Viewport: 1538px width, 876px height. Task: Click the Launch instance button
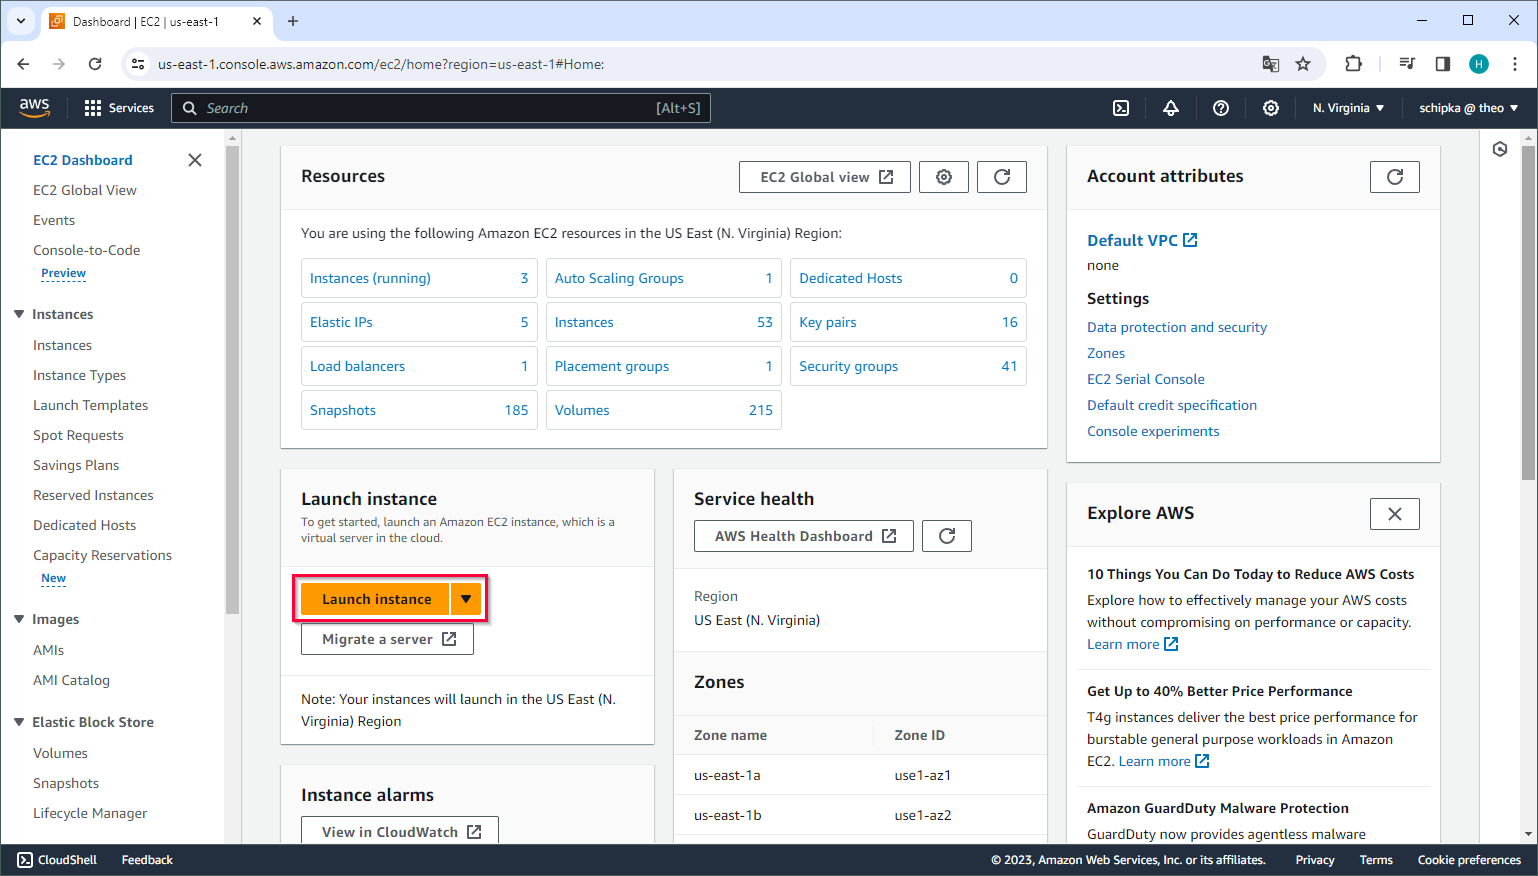[x=376, y=599]
